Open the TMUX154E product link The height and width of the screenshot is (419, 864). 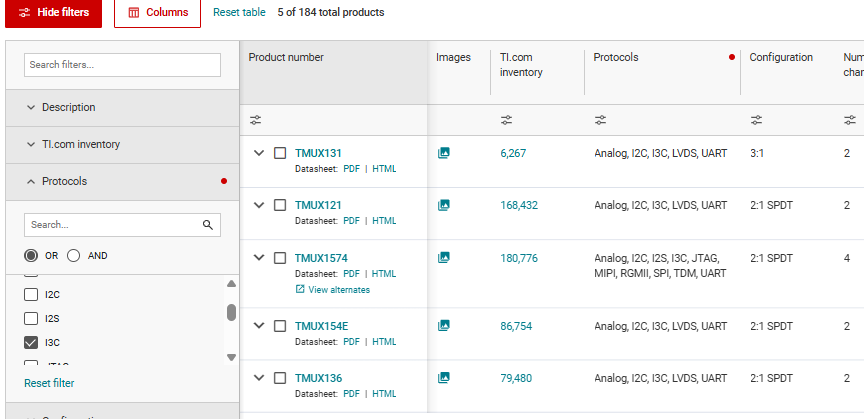321,326
